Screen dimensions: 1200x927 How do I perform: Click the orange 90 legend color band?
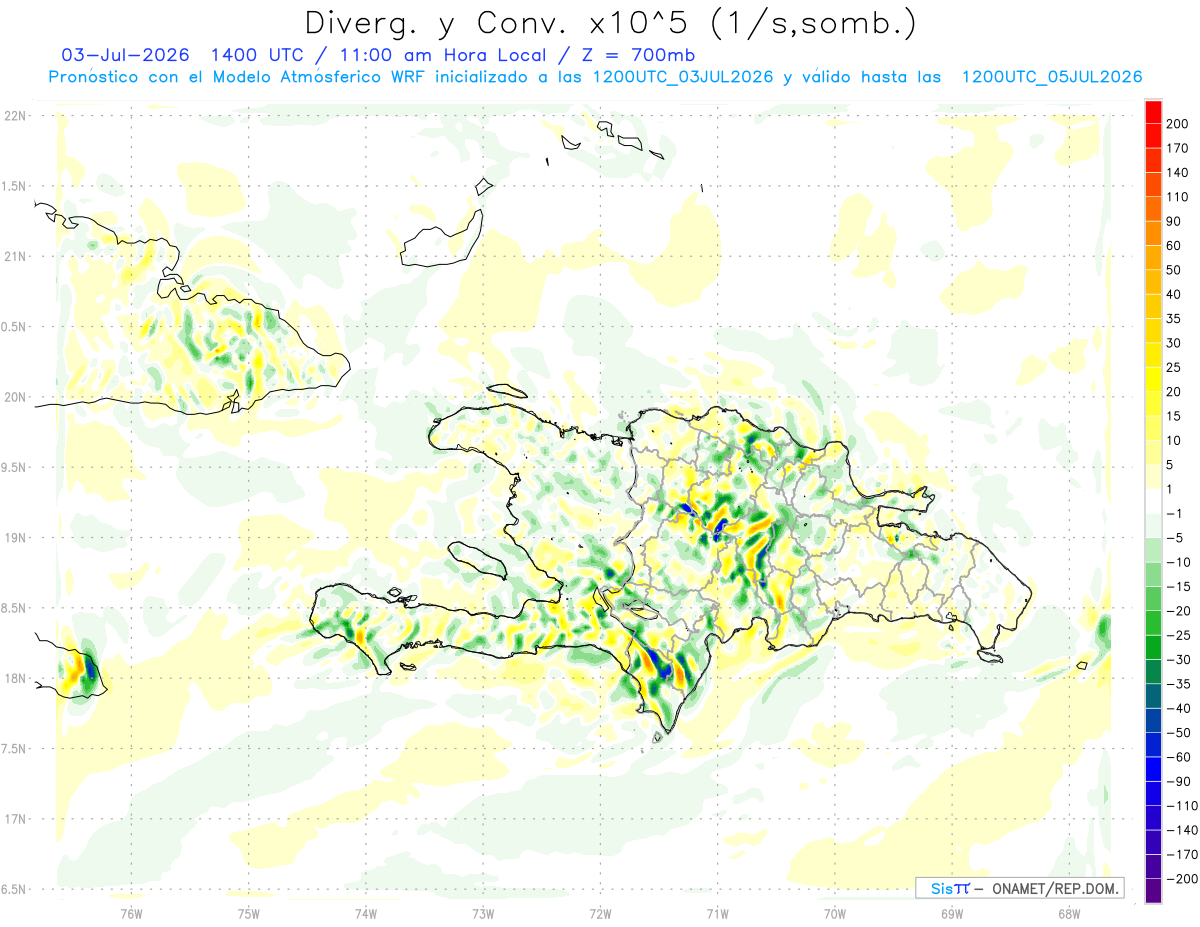pos(1153,209)
